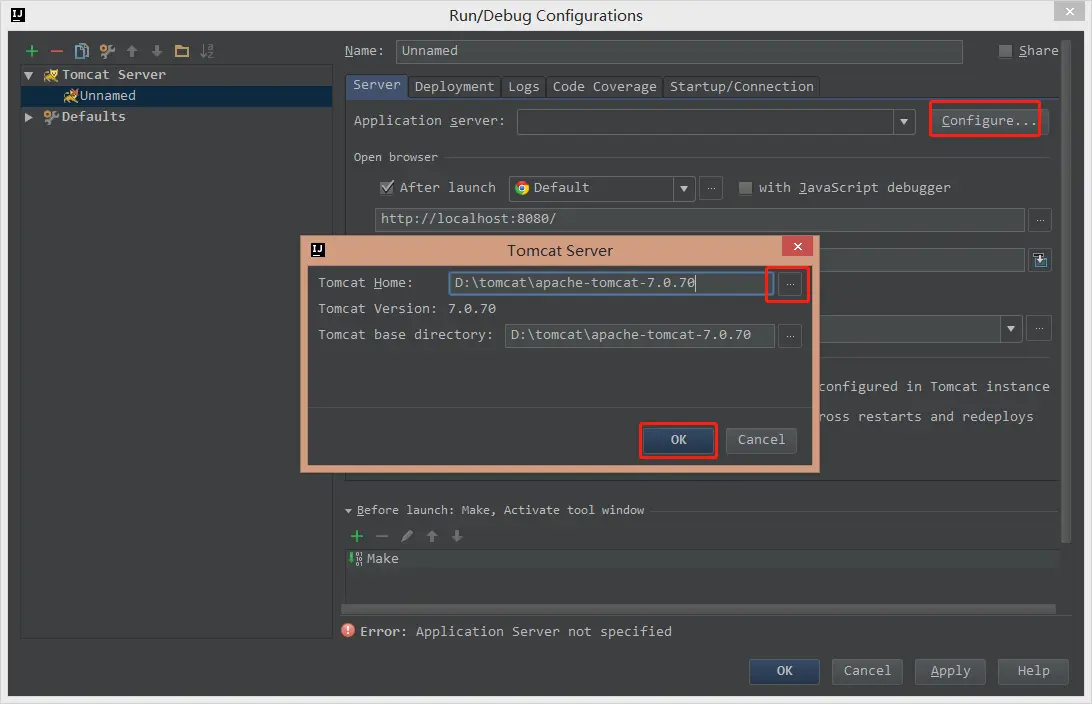1092x704 pixels.
Task: Click browse button next to browser dropdown
Action: (x=710, y=188)
